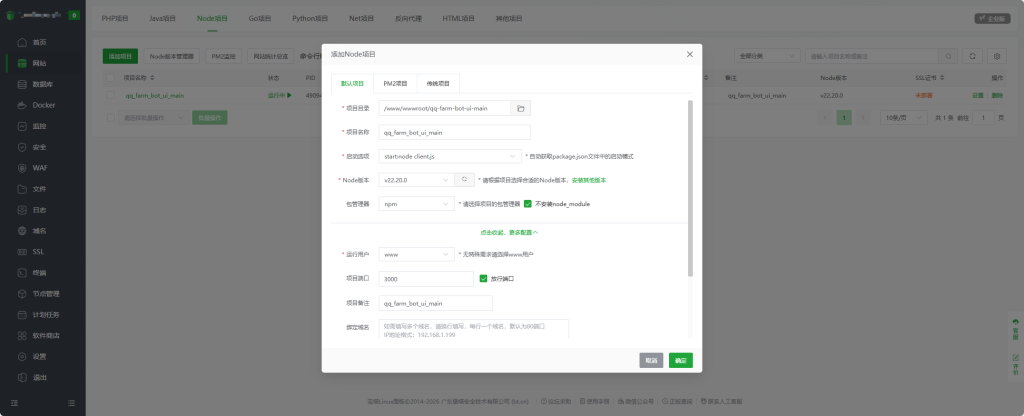Click the folder browse icon for 项目目录

coord(521,108)
